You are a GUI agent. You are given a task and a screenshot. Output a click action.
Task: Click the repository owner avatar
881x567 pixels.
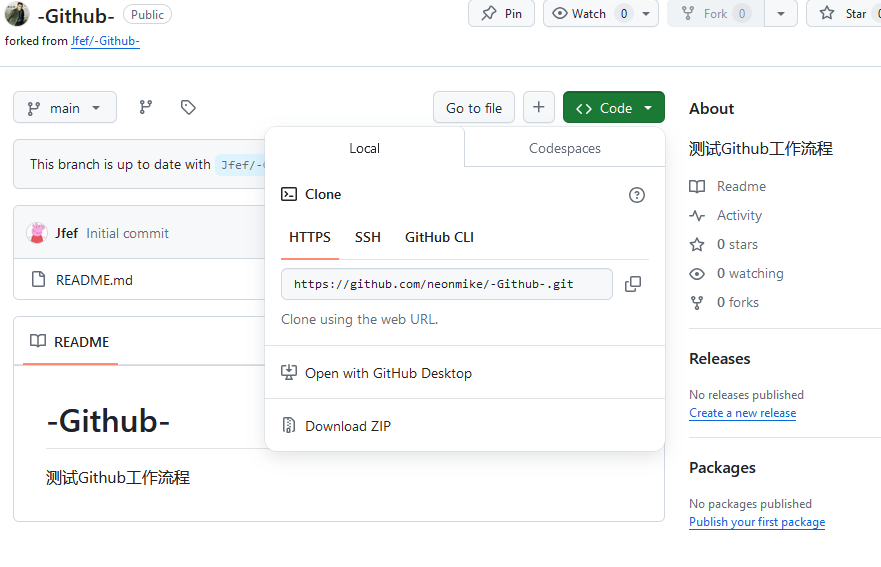17,13
